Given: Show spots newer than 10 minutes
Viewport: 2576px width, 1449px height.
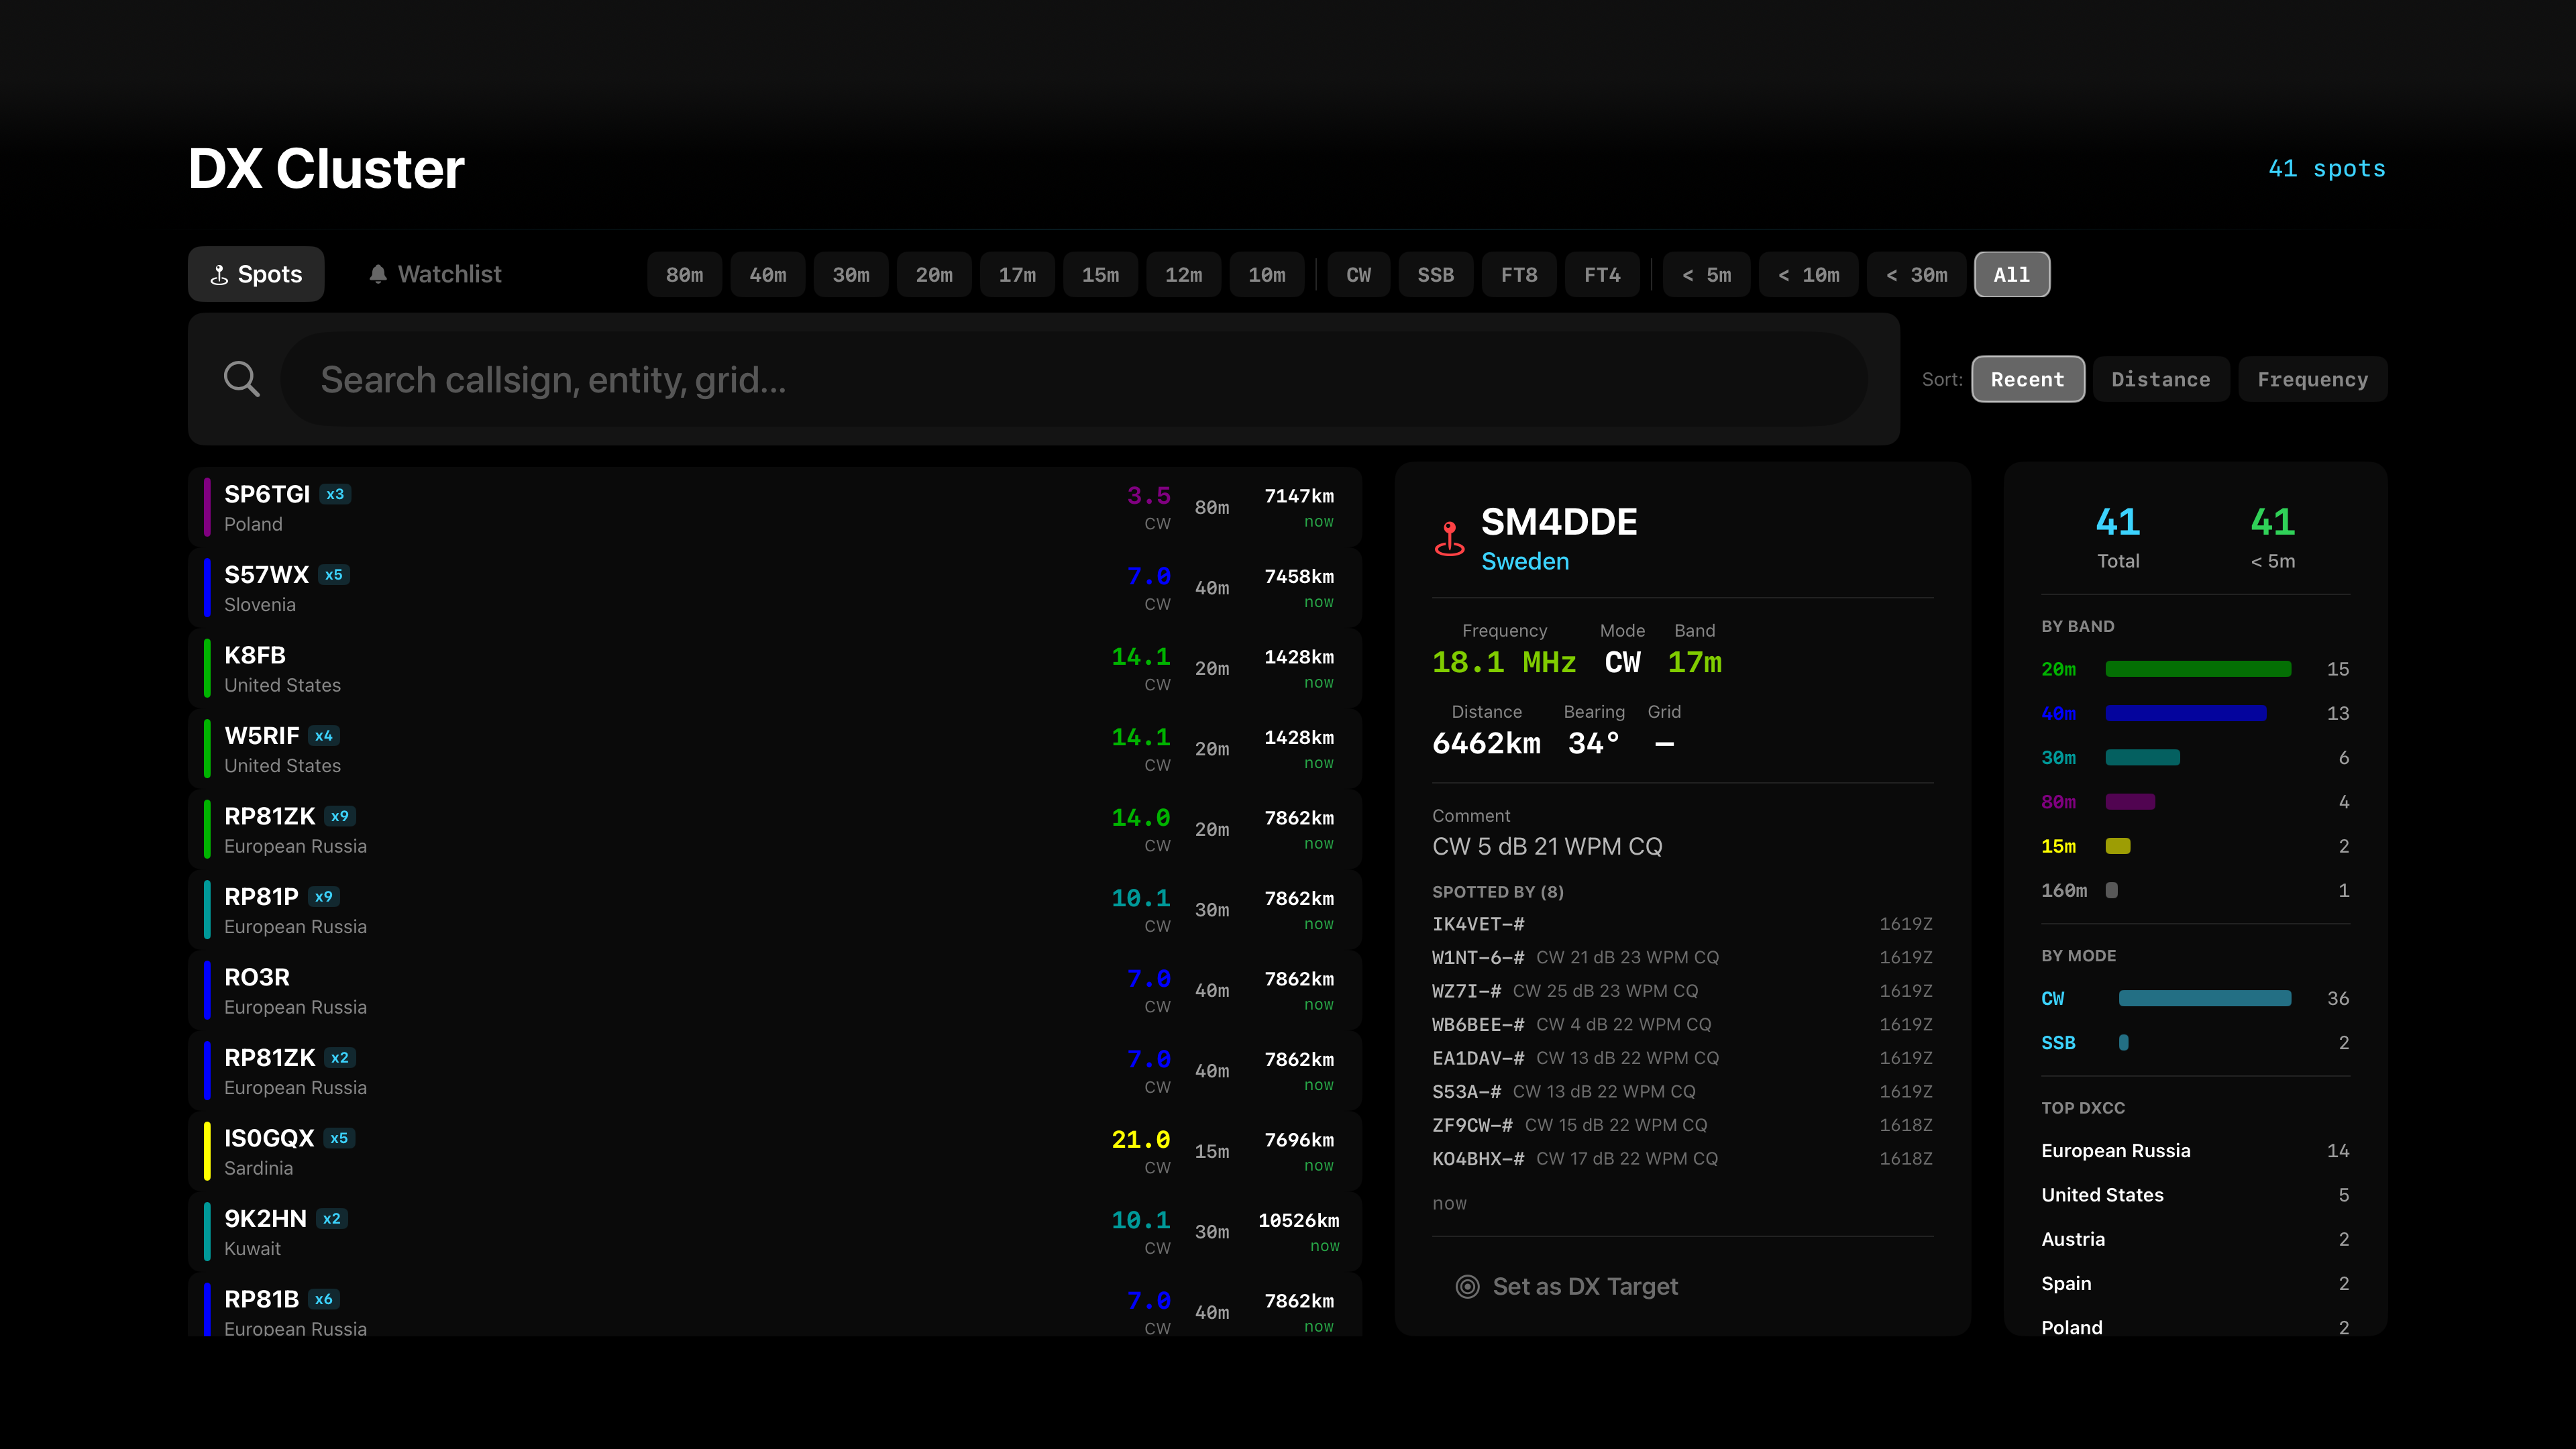Looking at the screenshot, I should click(1808, 275).
